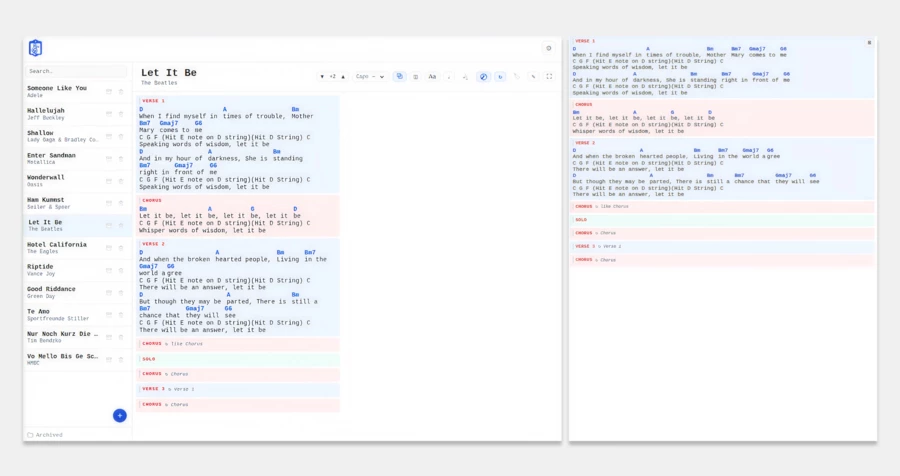Viewport: 900px width, 476px height.
Task: Delete the Riptide song with trash icon
Action: pos(121,270)
